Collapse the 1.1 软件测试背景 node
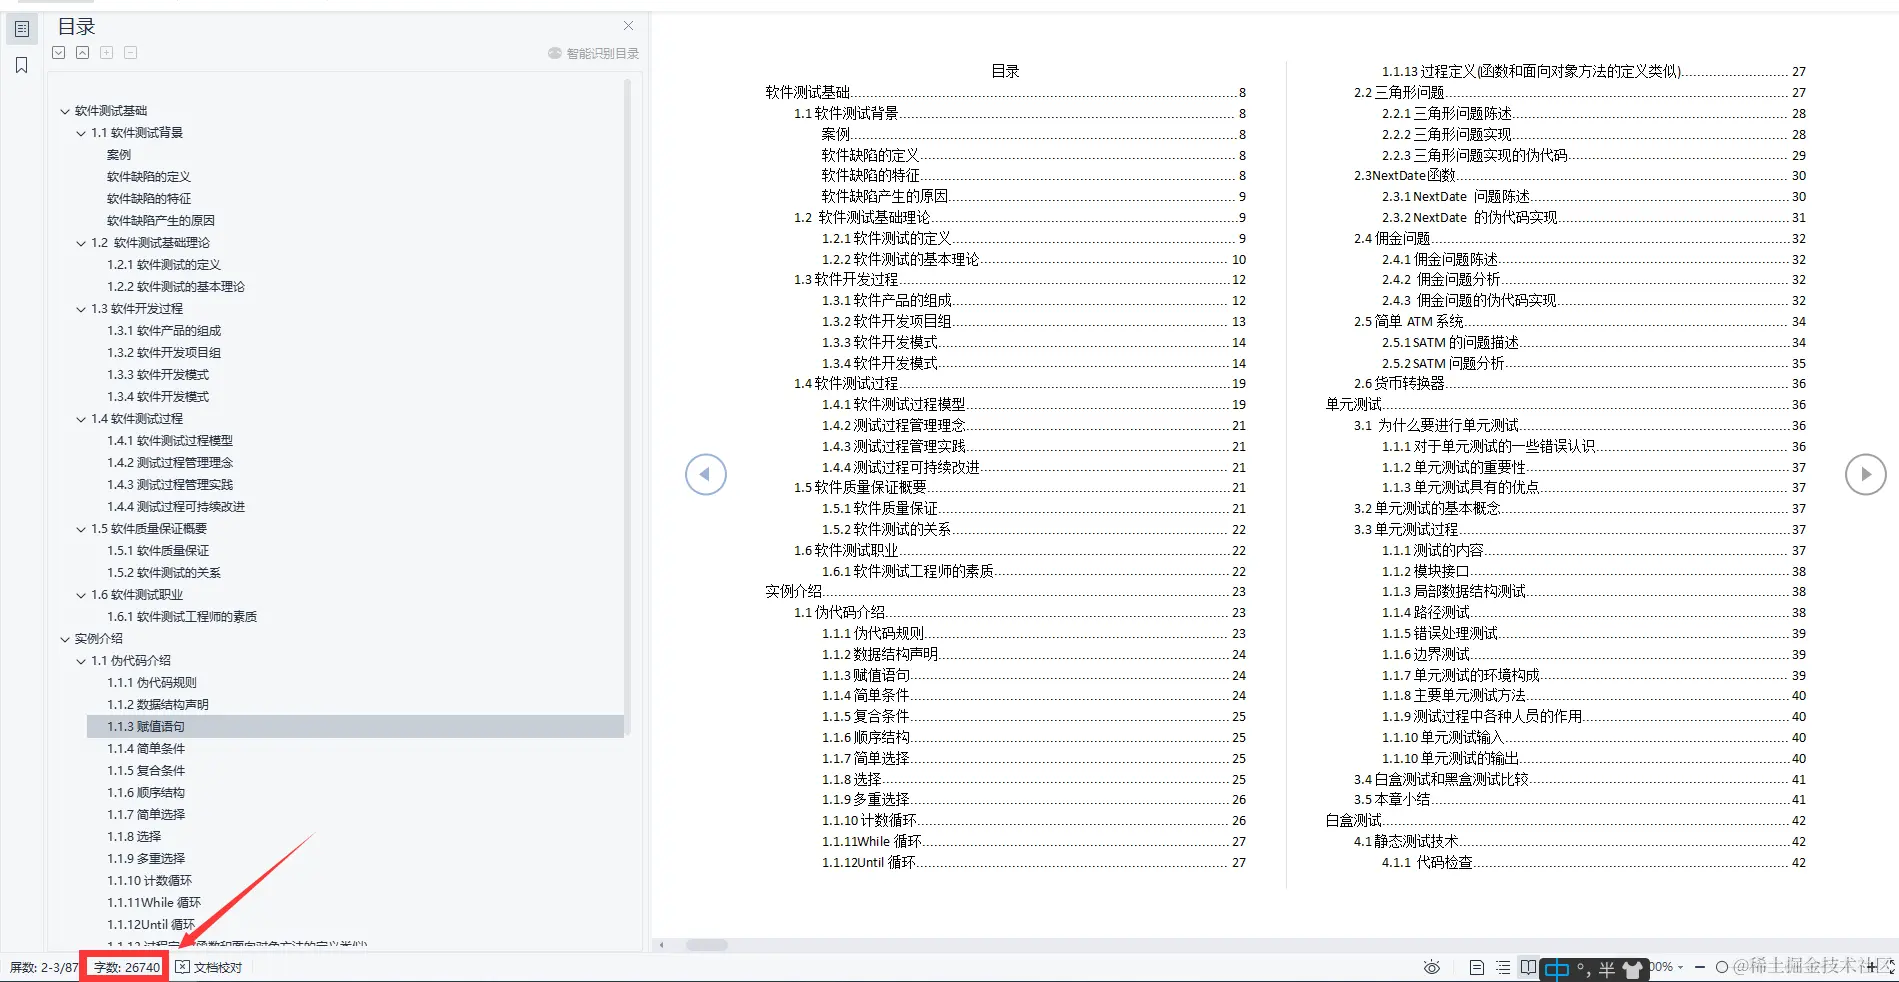Screen dimensions: 1899x982 point(81,133)
